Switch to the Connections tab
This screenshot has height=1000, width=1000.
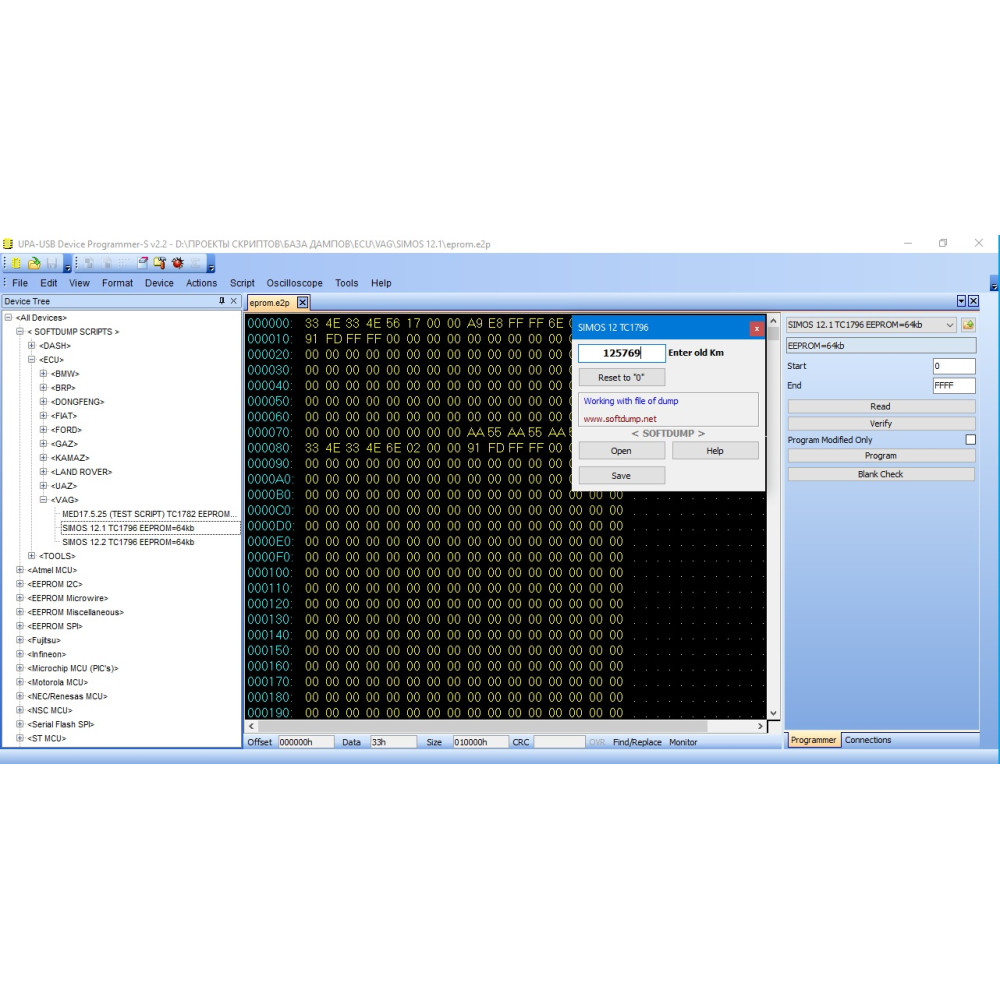867,740
